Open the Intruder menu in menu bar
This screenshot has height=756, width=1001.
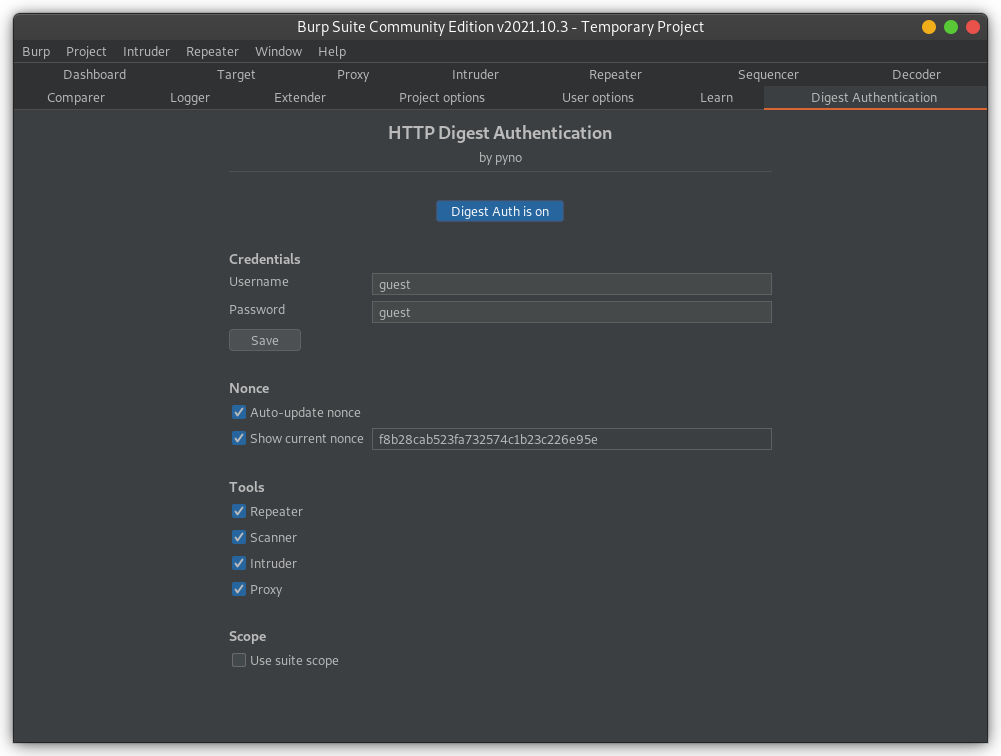146,52
